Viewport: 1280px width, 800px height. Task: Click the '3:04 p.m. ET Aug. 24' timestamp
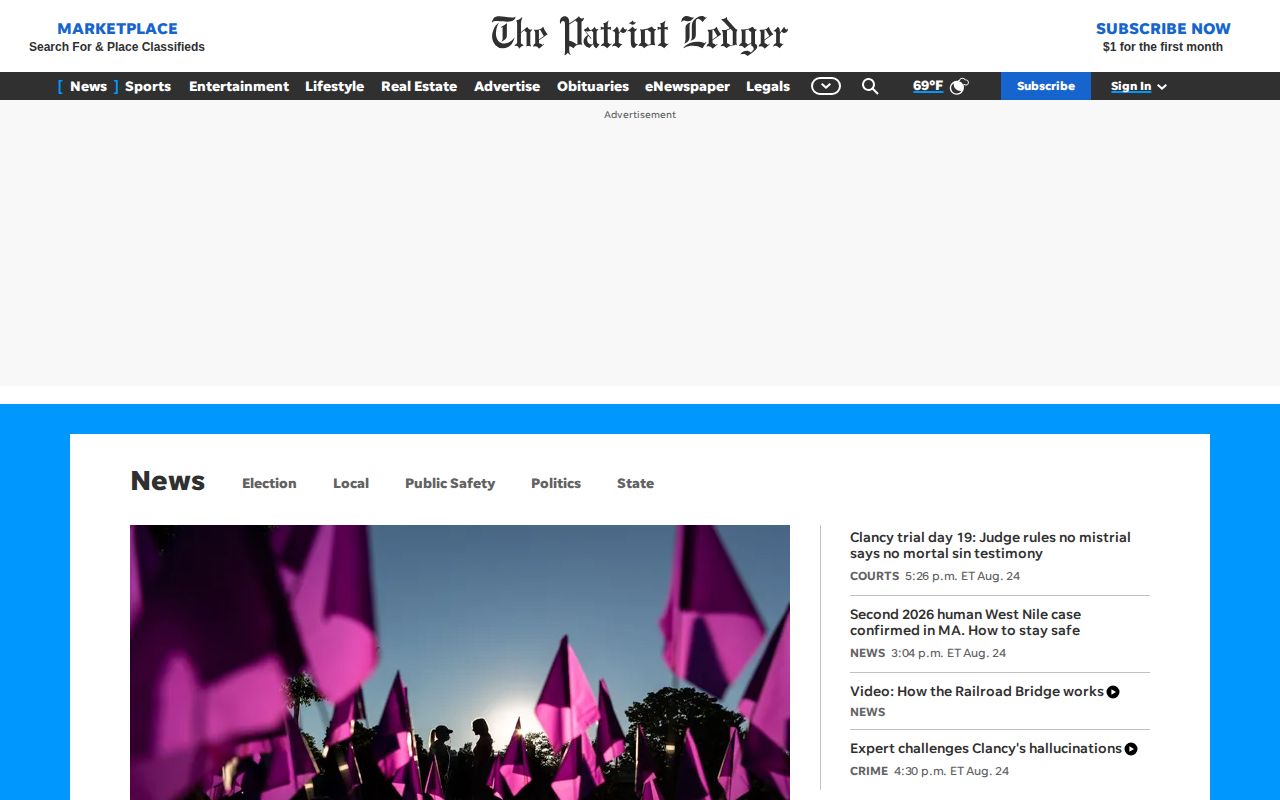(x=949, y=653)
